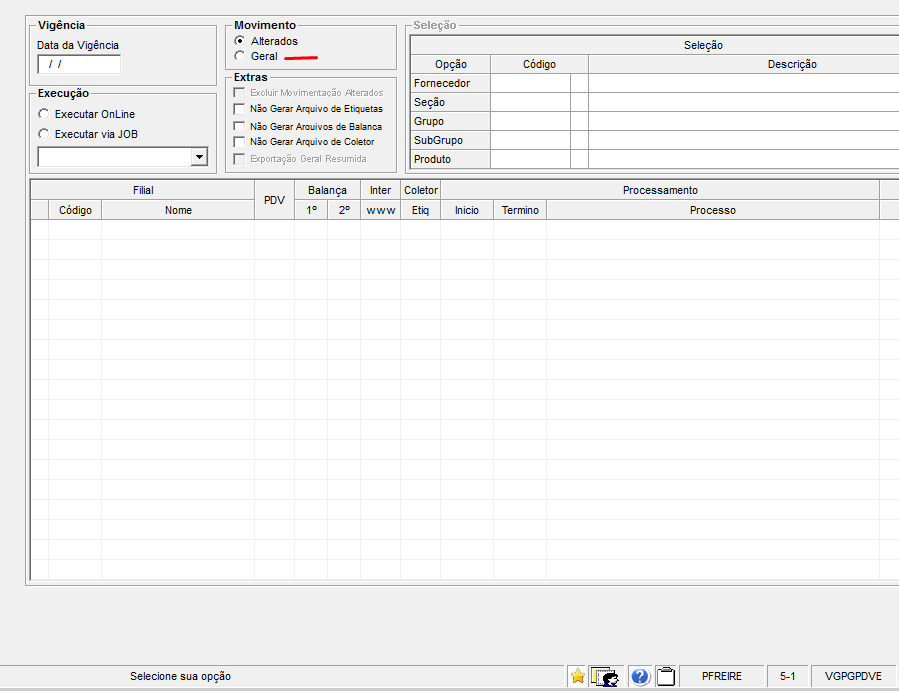Image resolution: width=899 pixels, height=691 pixels.
Task: Click the Opção column header
Action: coord(451,64)
